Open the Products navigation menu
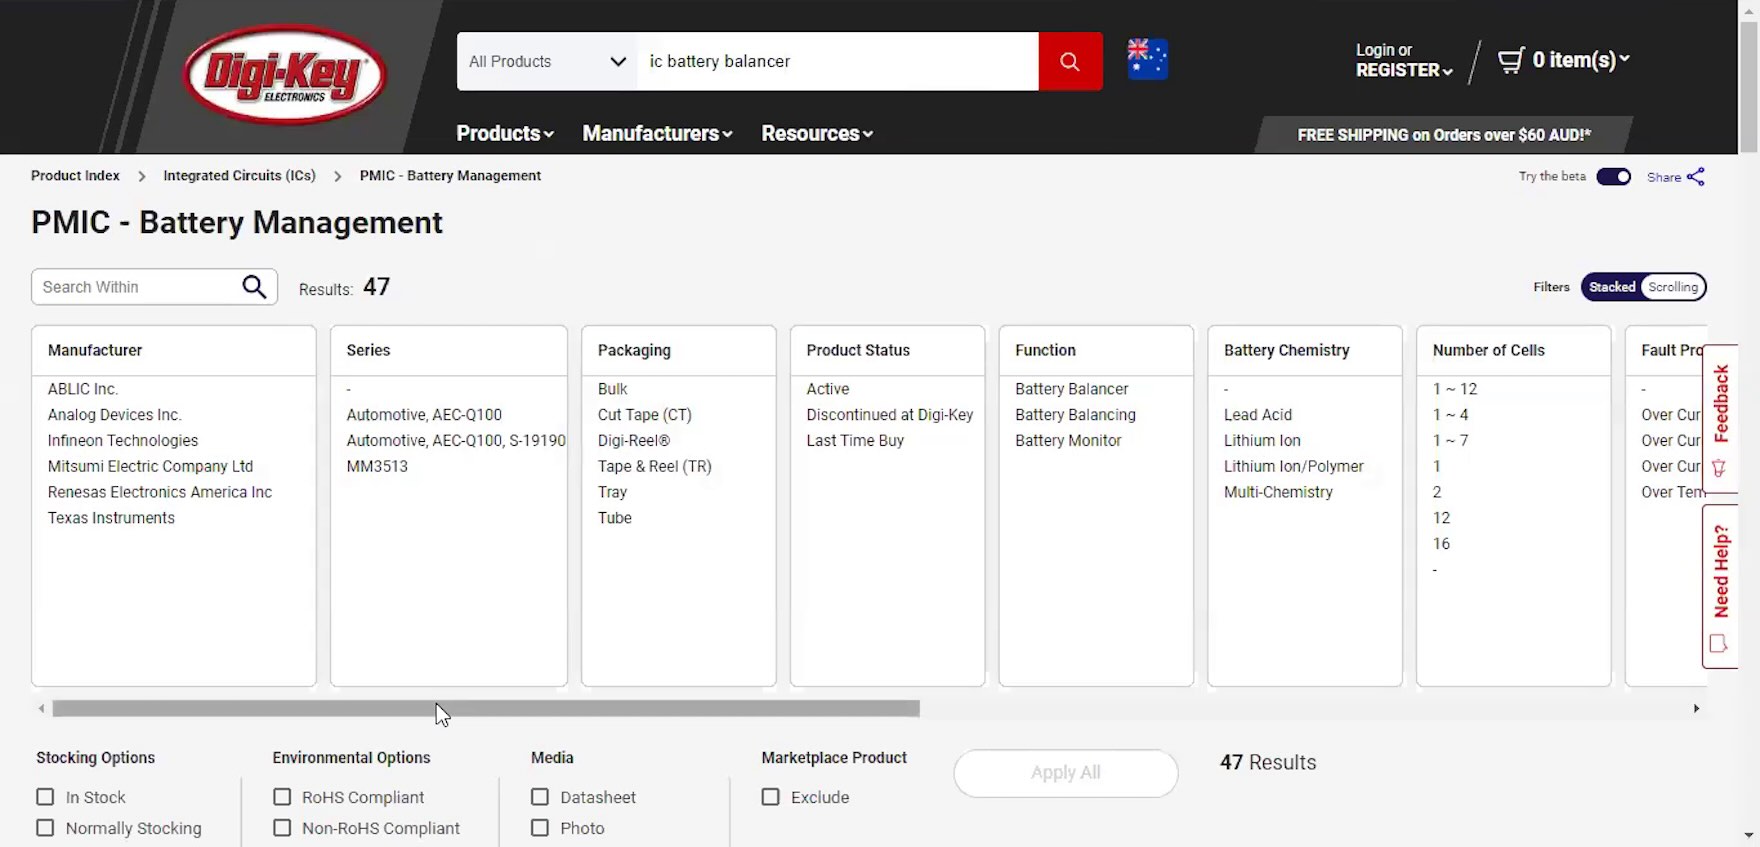 click(505, 133)
